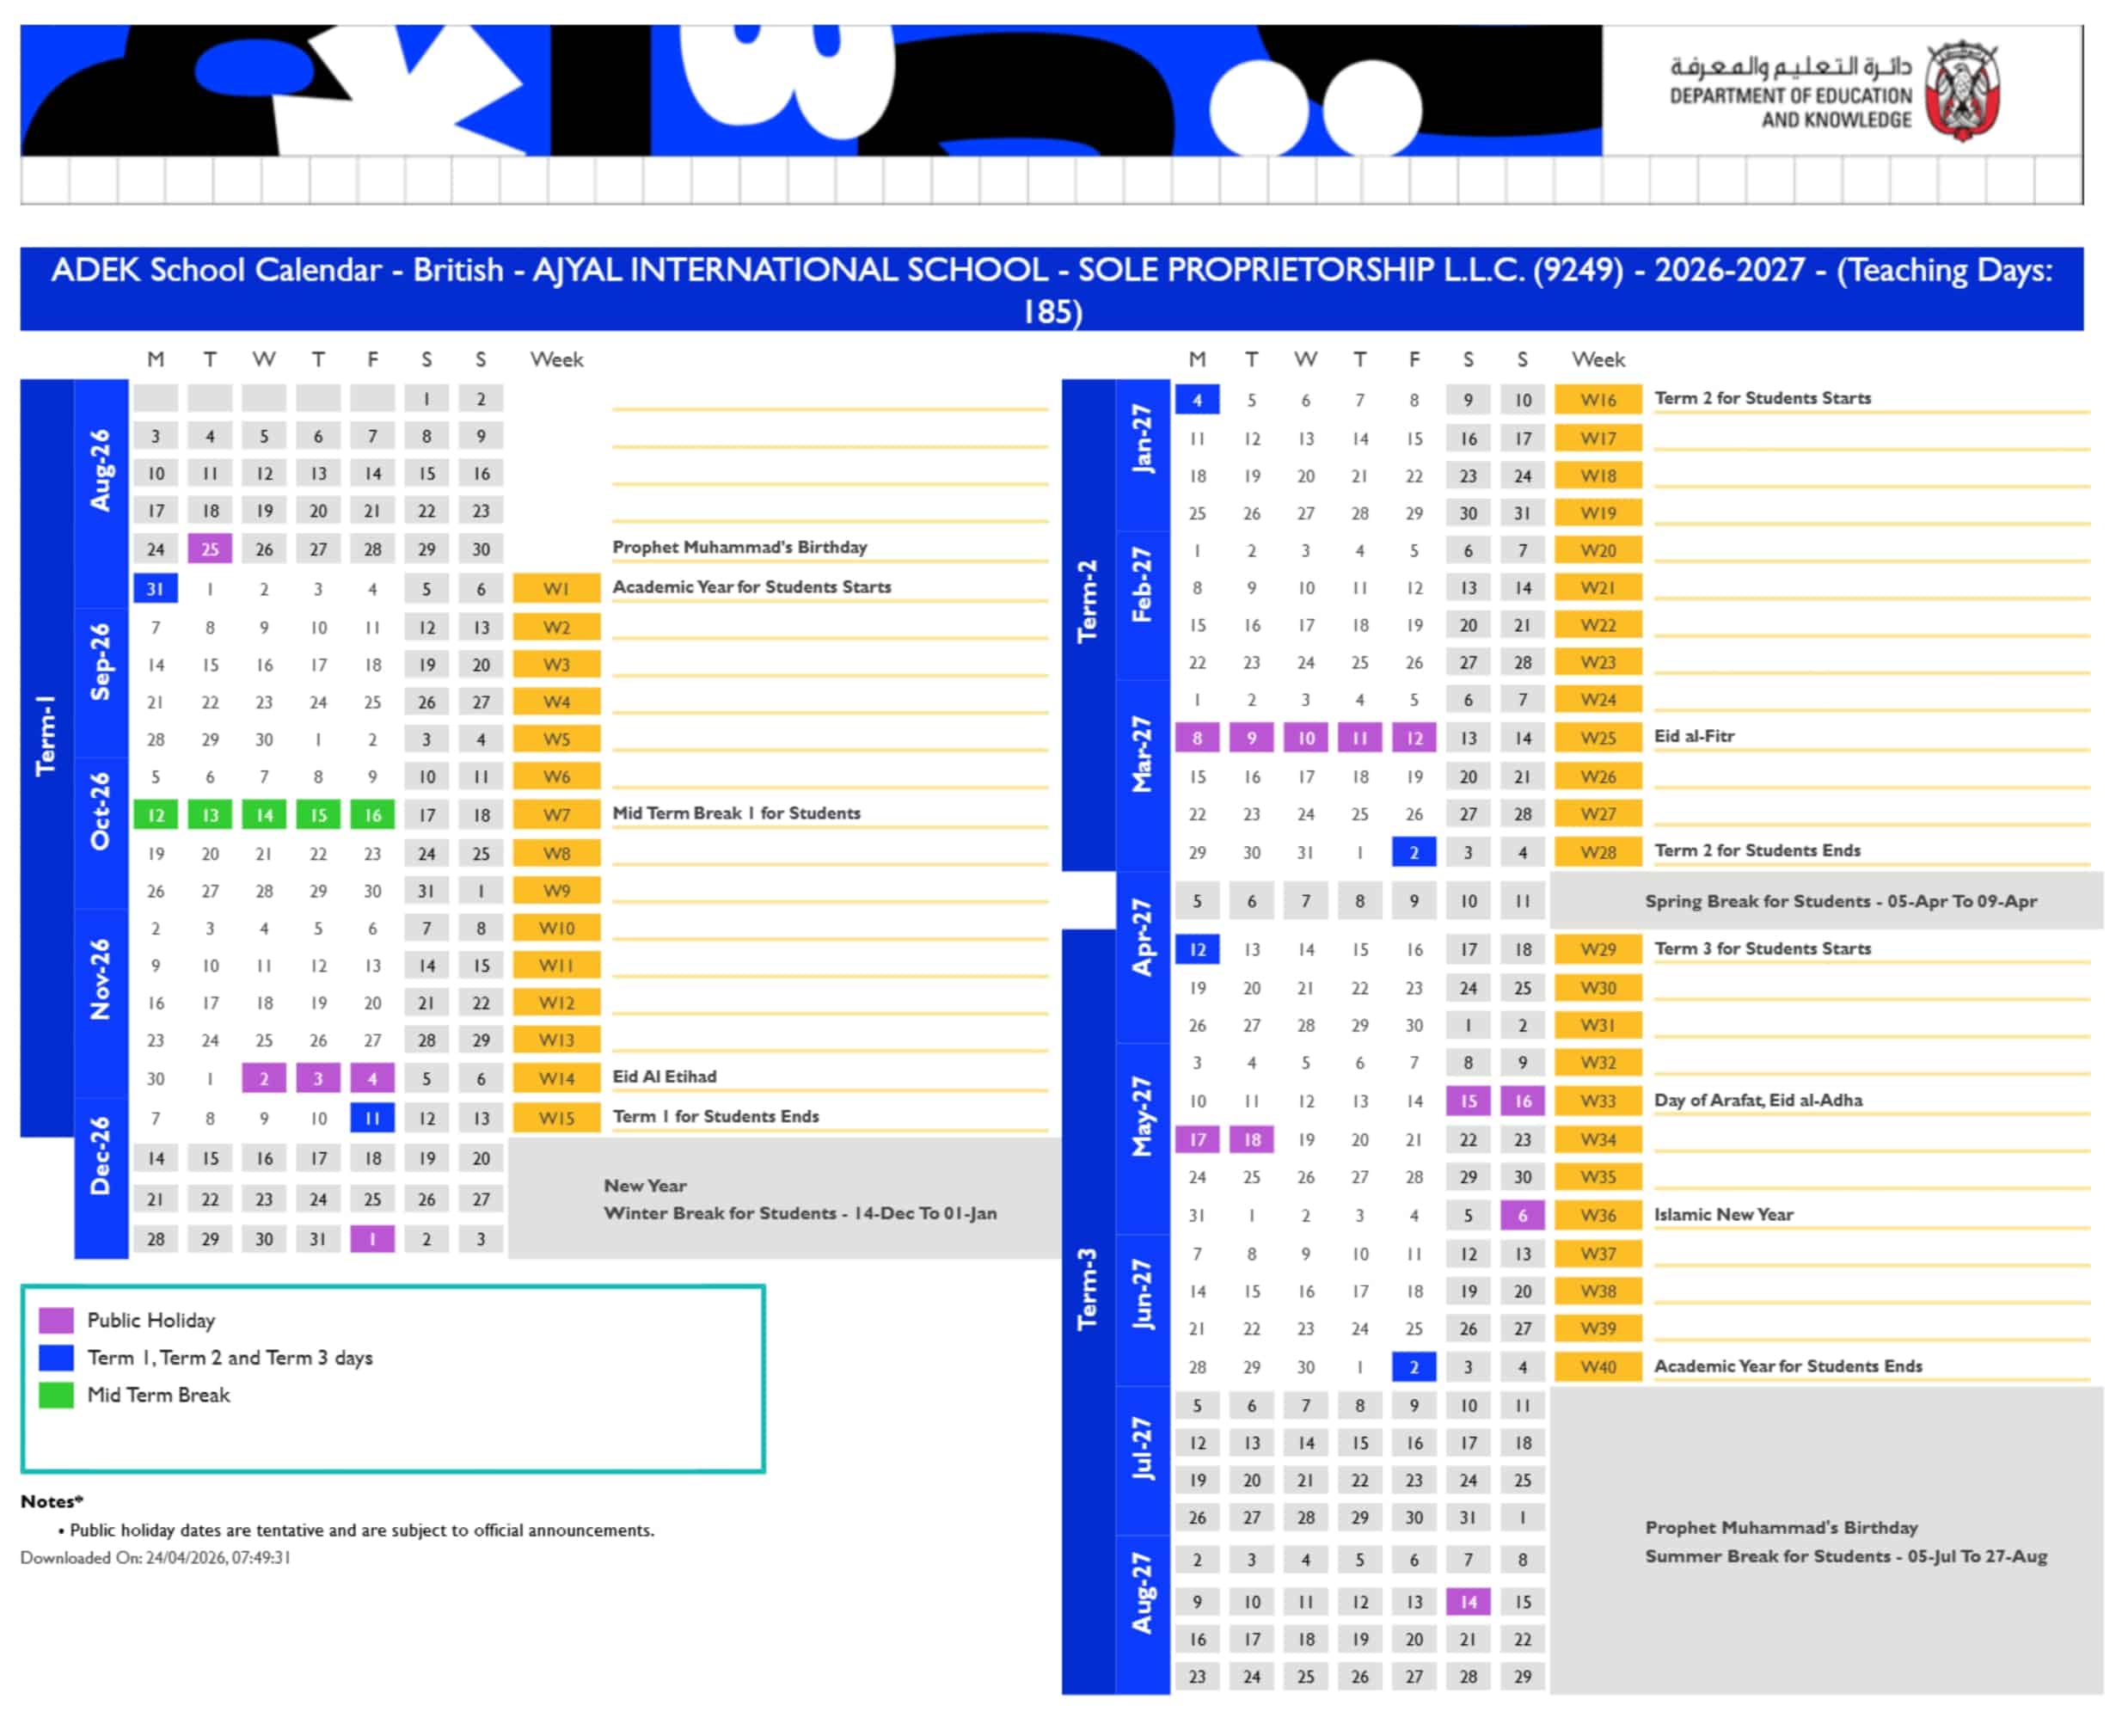Click the blue Term days legend swatch
Screen dimensions: 2128x1736
pos(56,1358)
